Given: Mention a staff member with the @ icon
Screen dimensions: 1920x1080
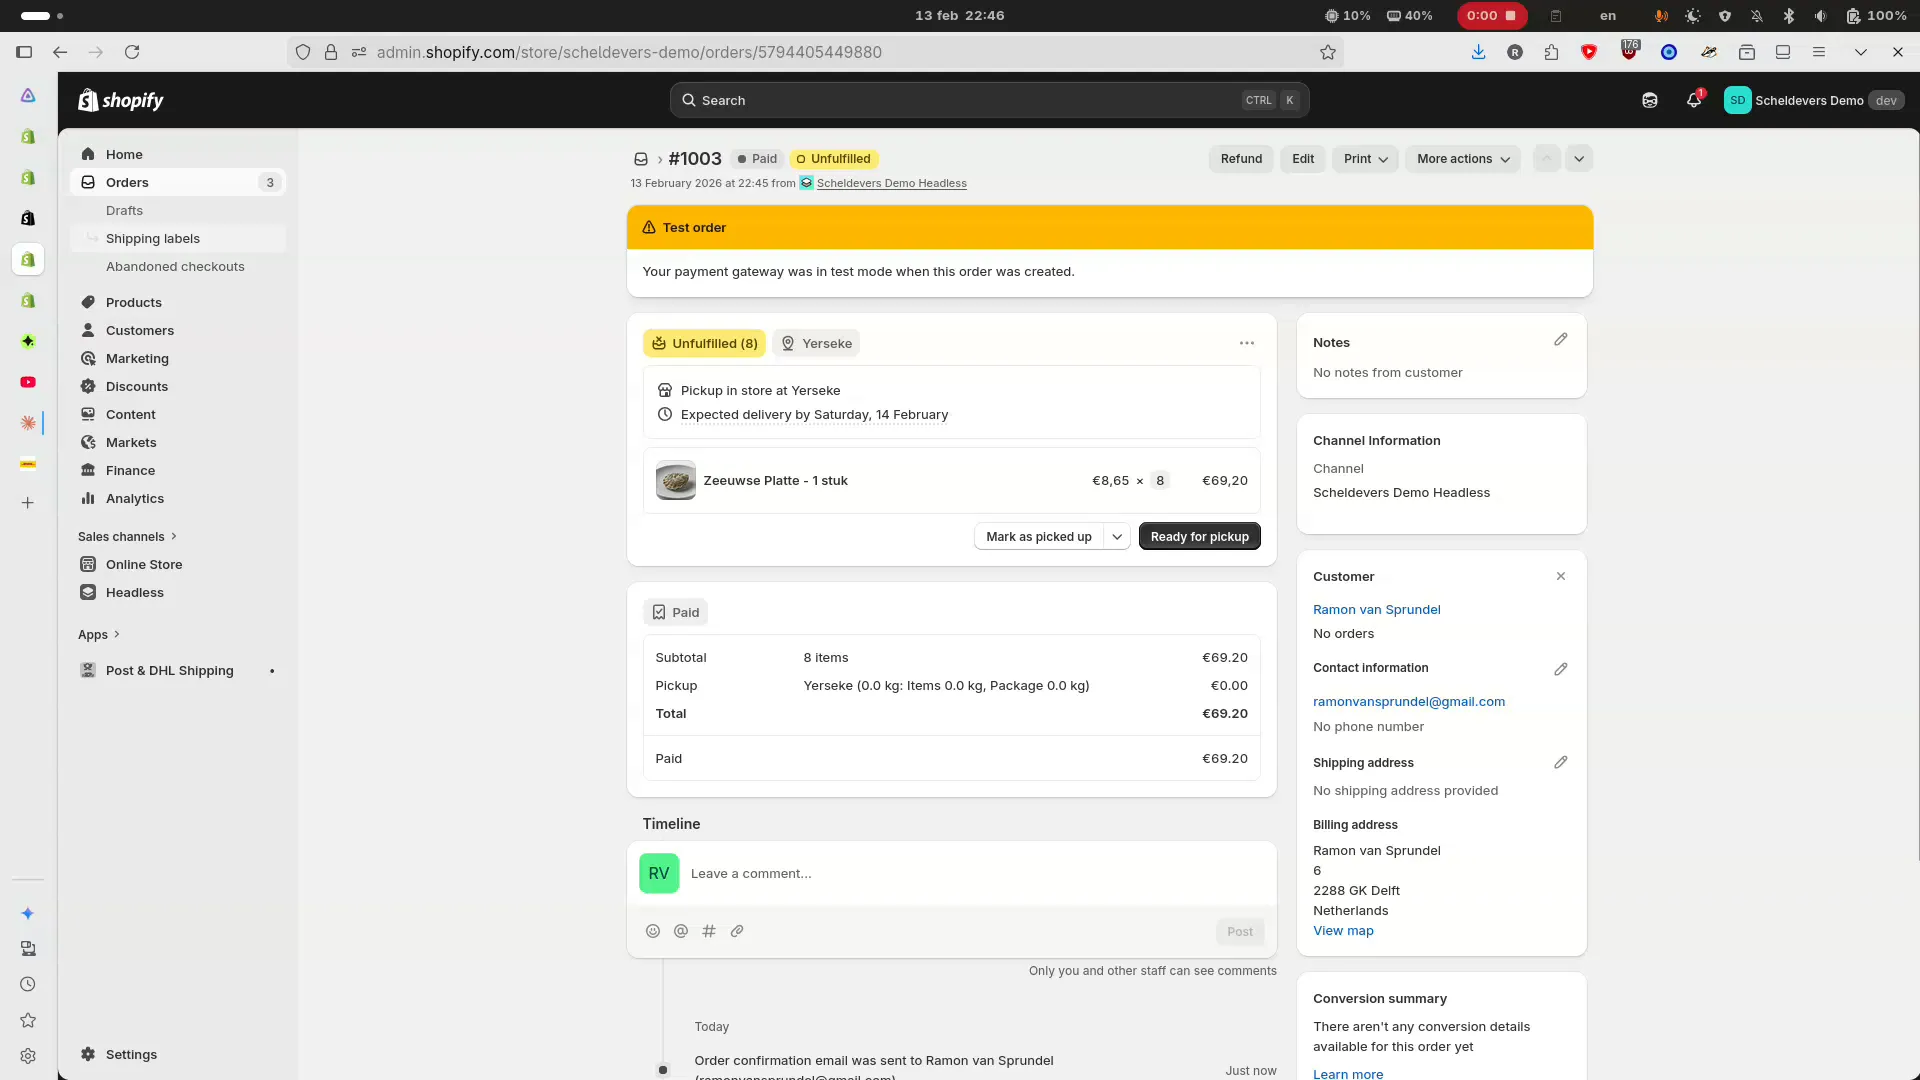Looking at the screenshot, I should (x=682, y=931).
